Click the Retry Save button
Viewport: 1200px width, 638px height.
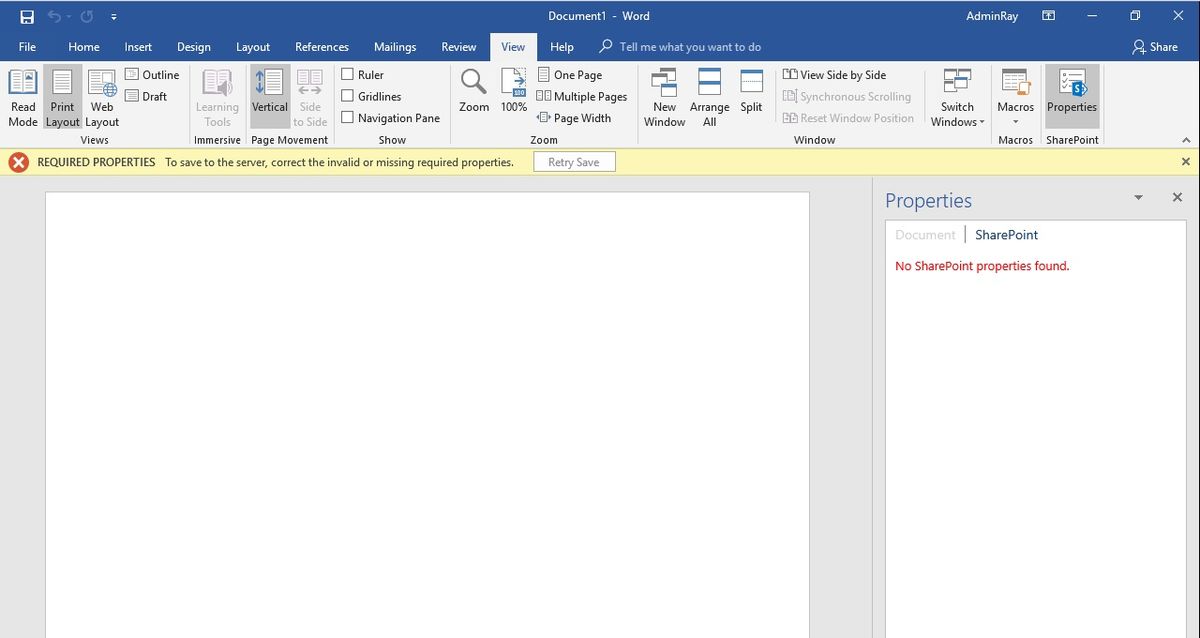coord(574,161)
